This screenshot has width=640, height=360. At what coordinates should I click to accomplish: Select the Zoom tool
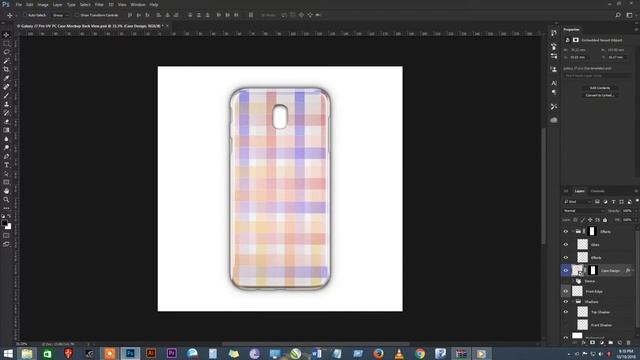pos(6,200)
